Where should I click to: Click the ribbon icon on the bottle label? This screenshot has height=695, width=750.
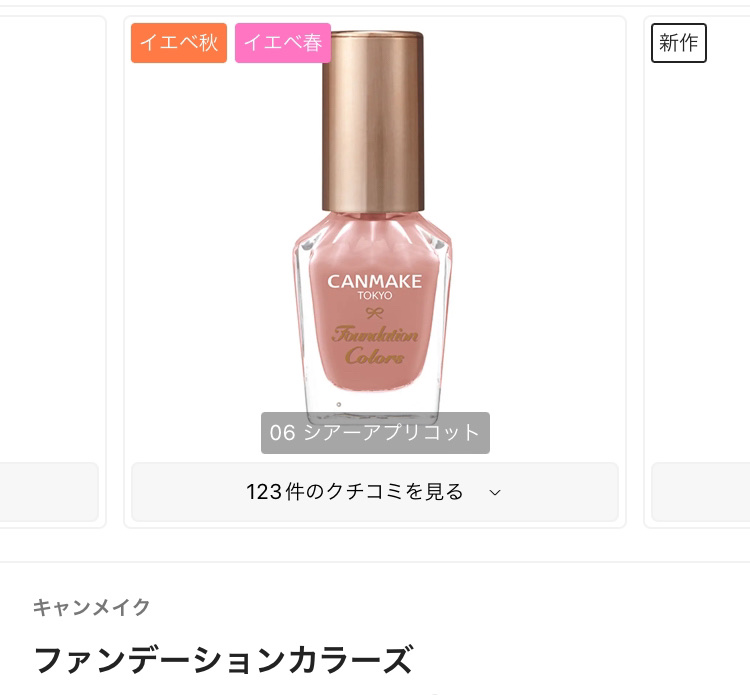(375, 313)
